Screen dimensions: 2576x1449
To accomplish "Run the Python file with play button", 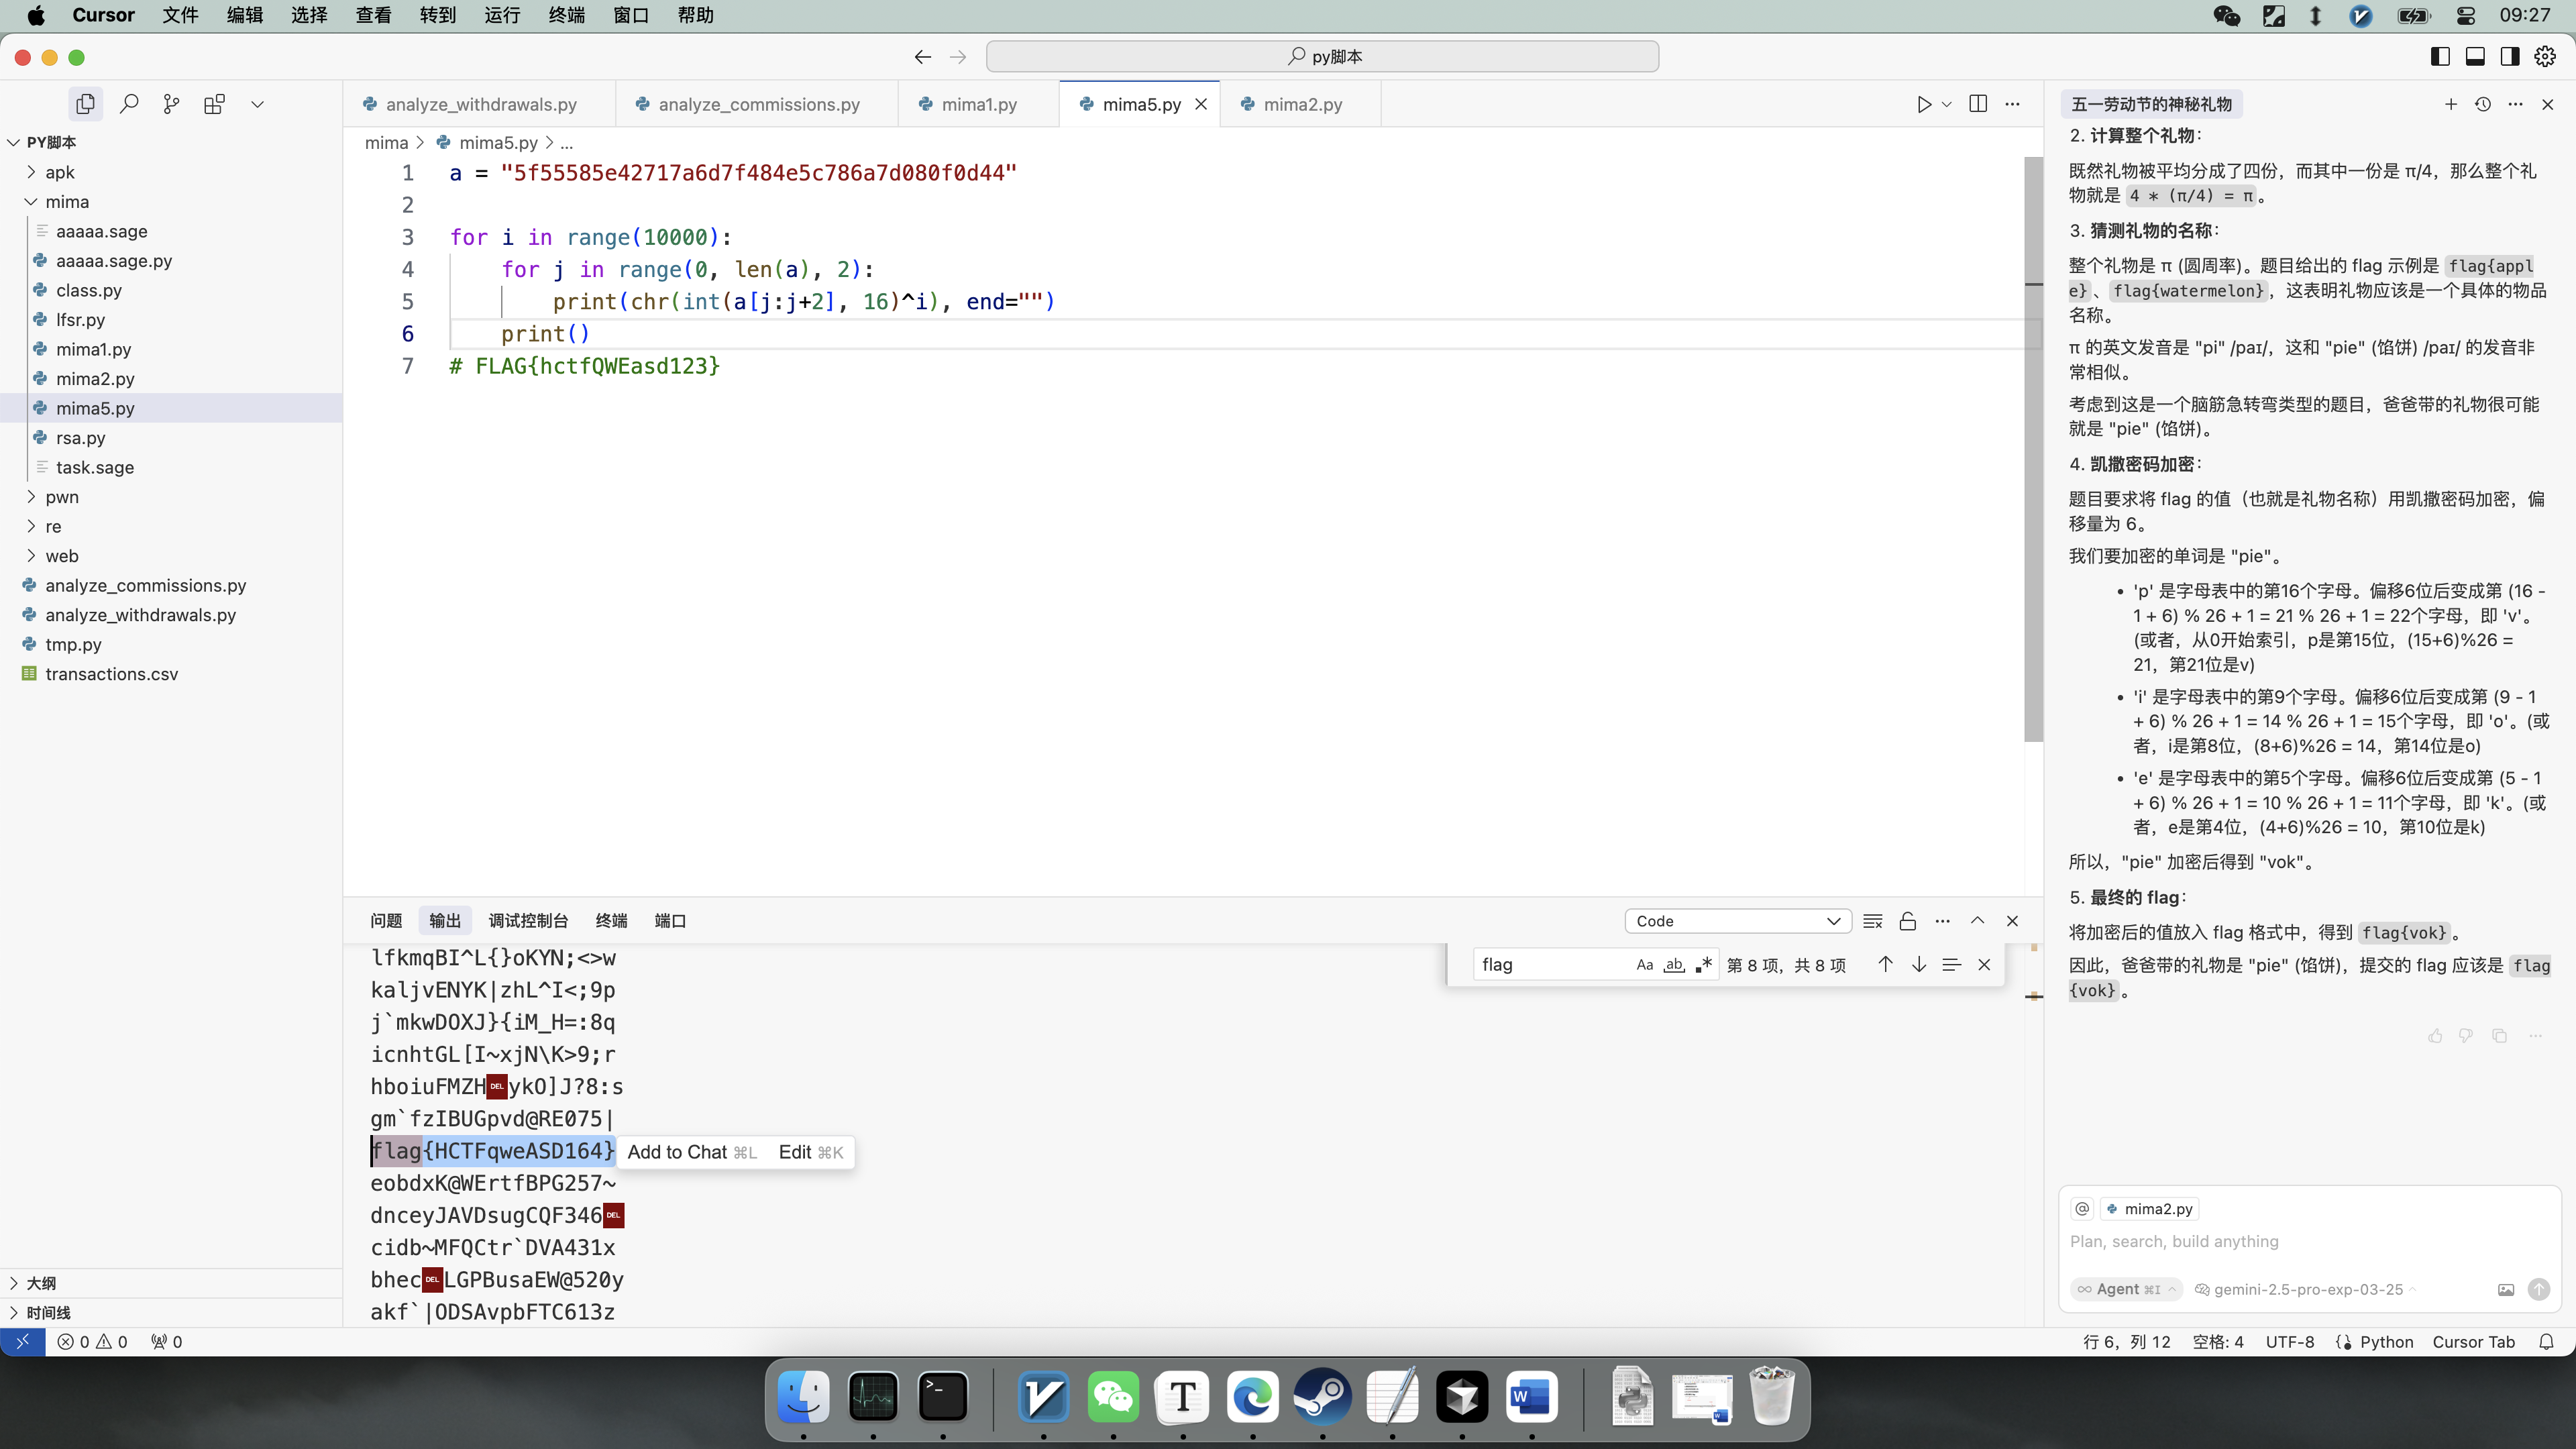I will [1923, 104].
